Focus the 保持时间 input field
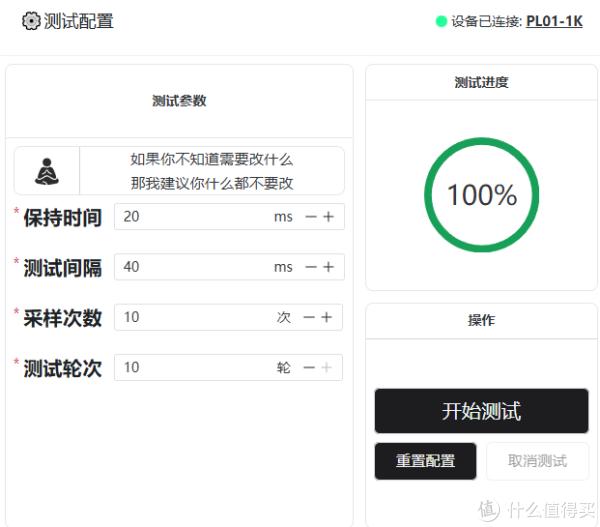This screenshot has width=600, height=527. tap(190, 217)
